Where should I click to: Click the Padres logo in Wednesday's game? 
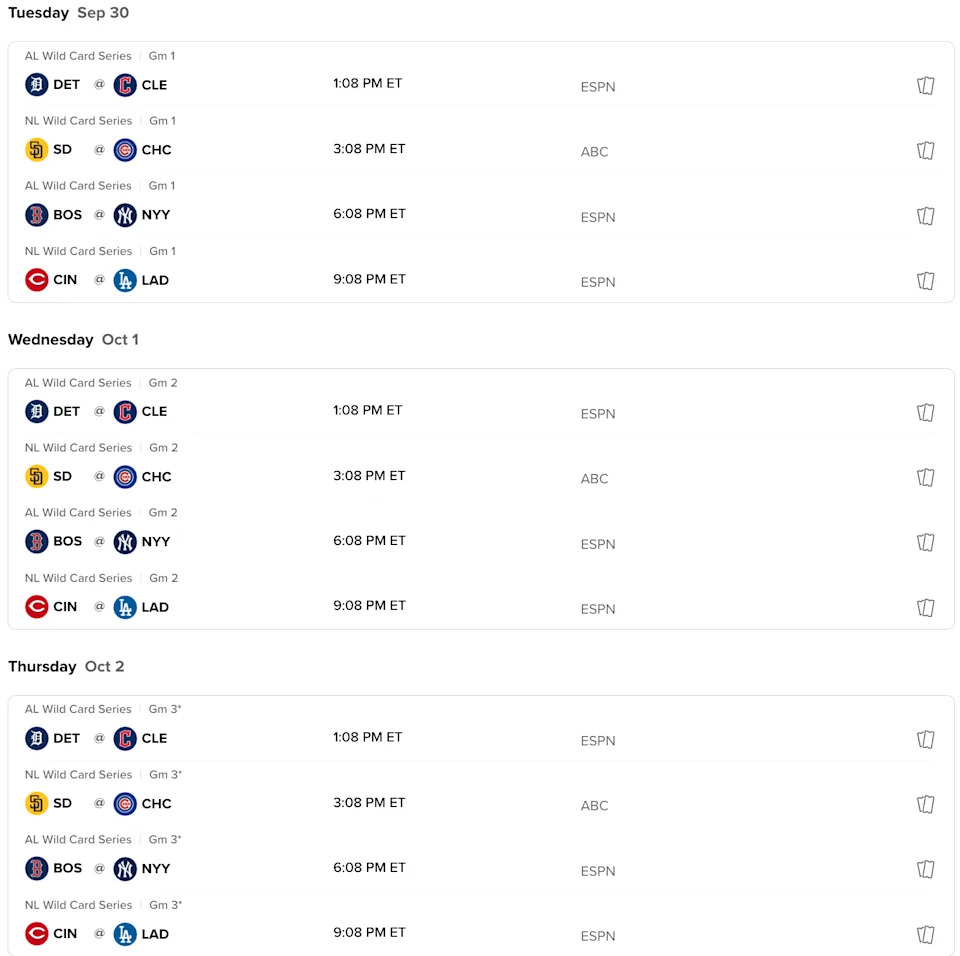coord(37,477)
